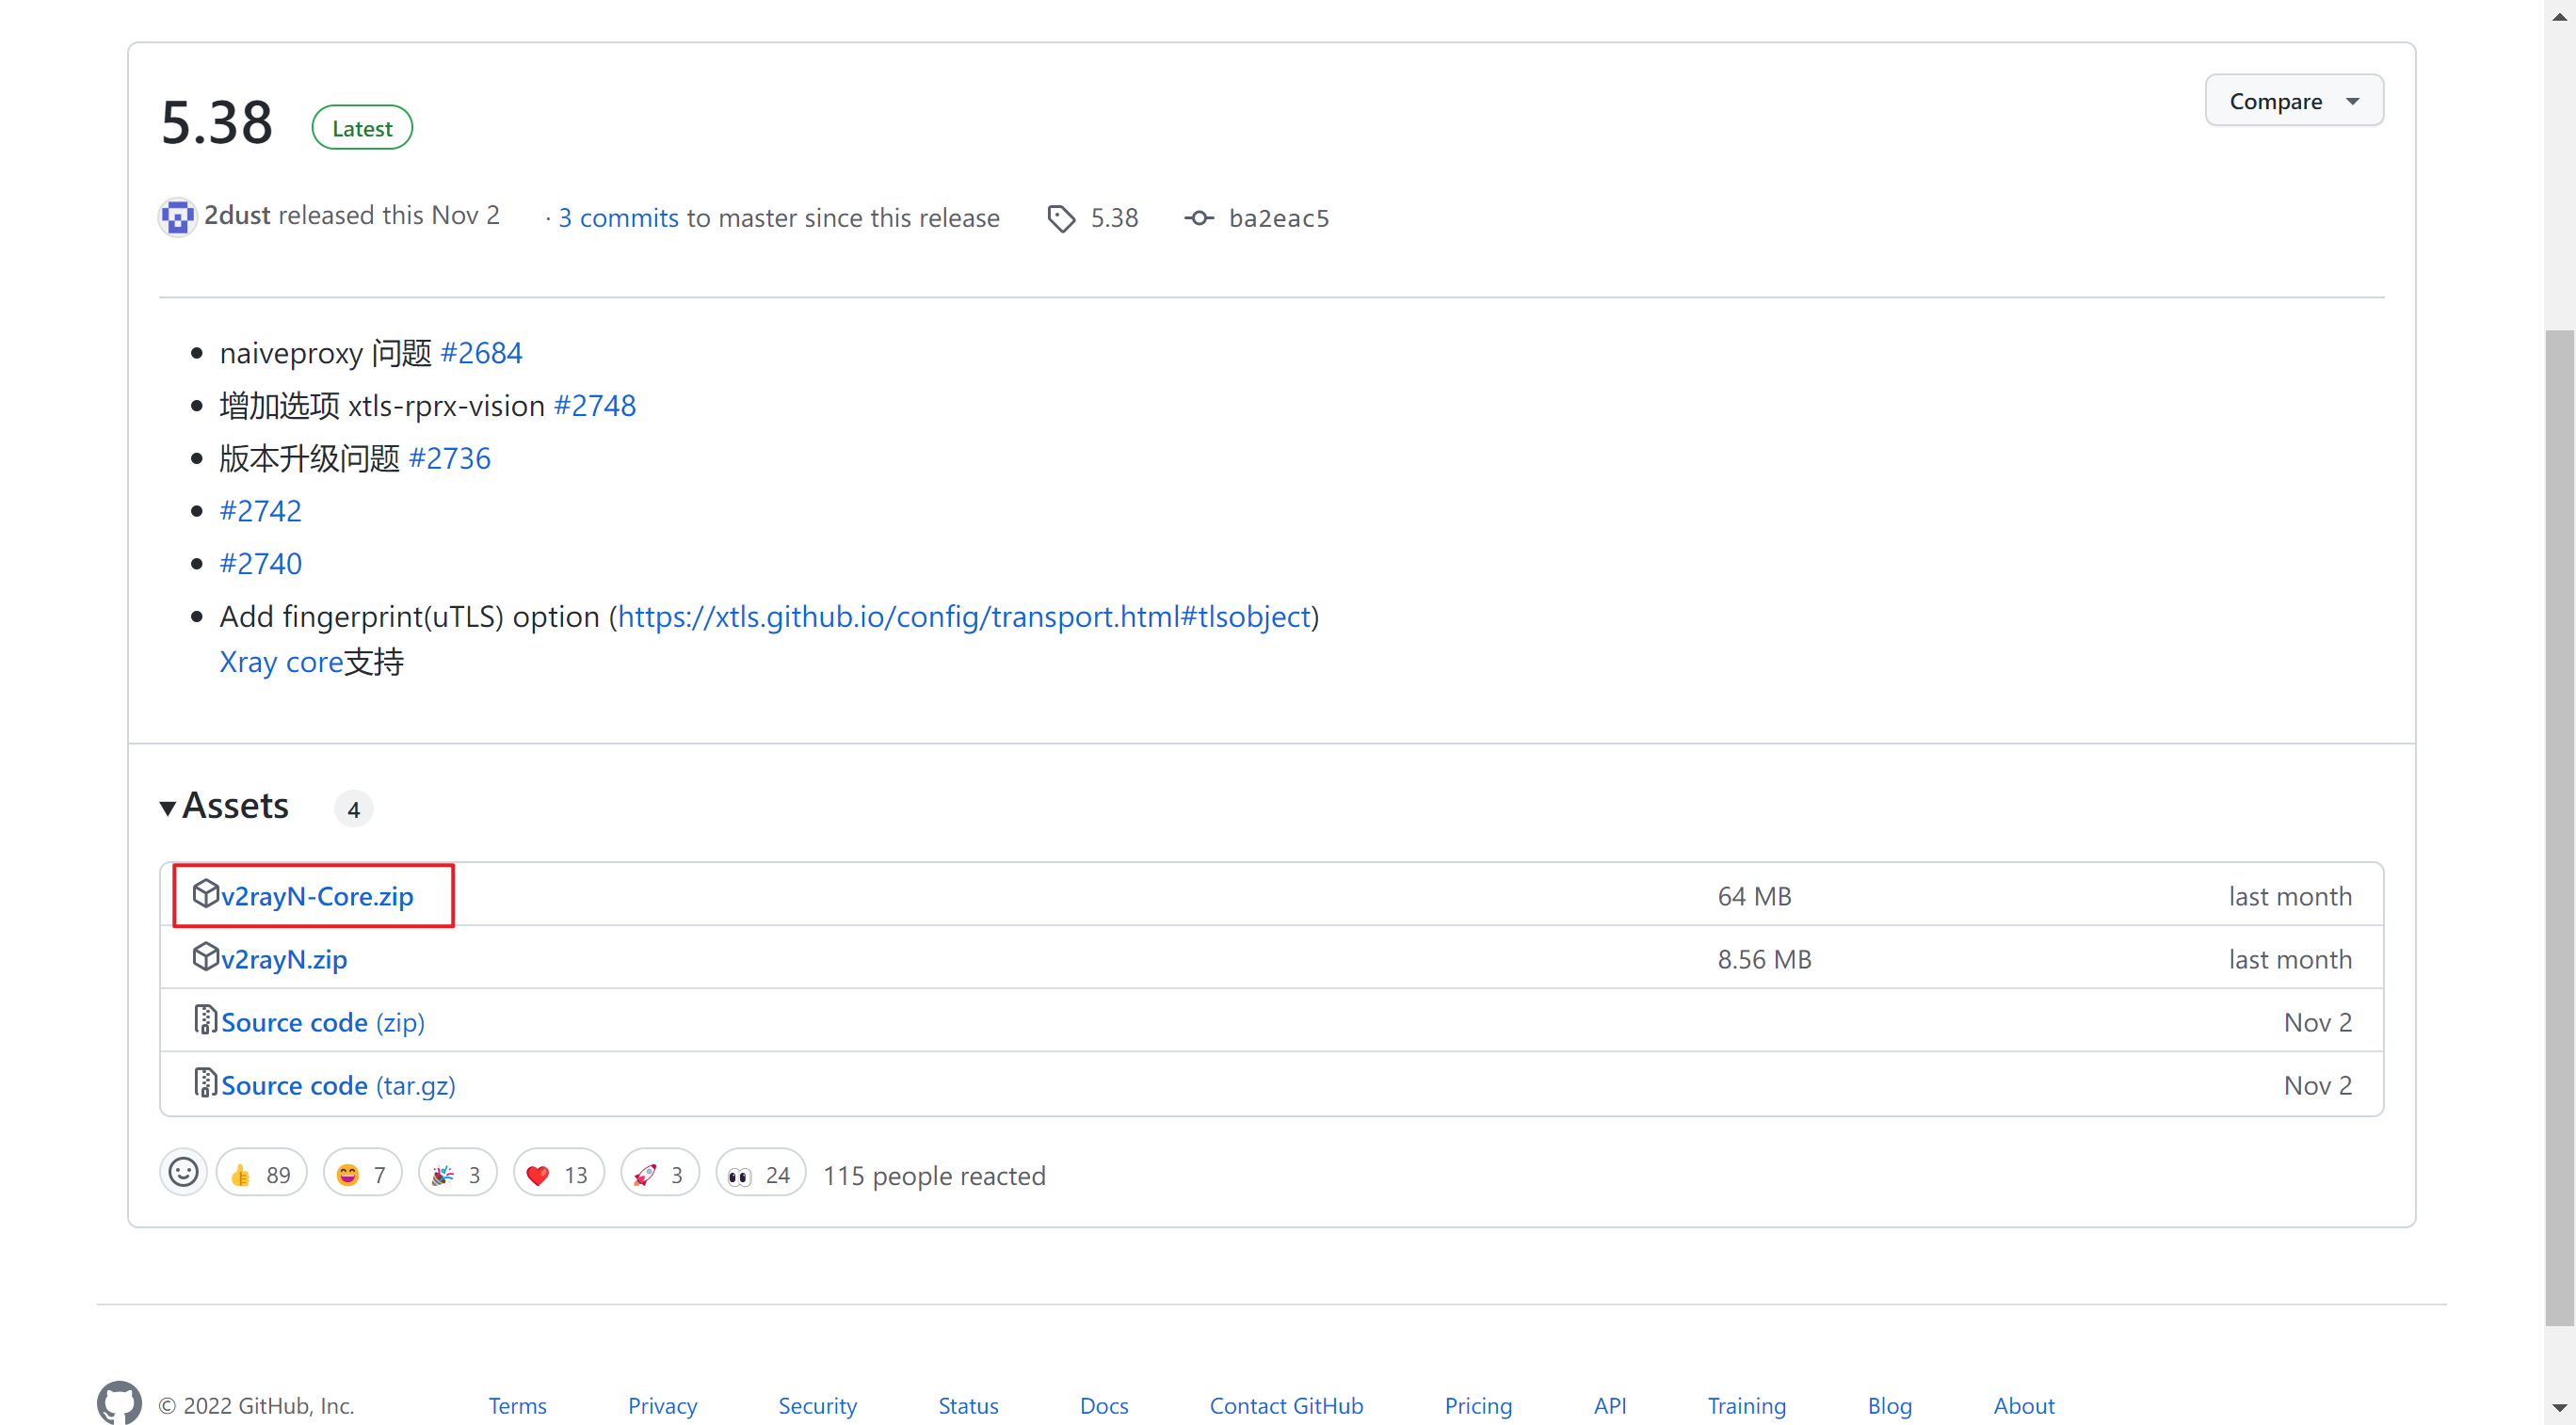2576x1425 pixels.
Task: Click 2dust's avatar image
Action: pyautogui.click(x=177, y=216)
